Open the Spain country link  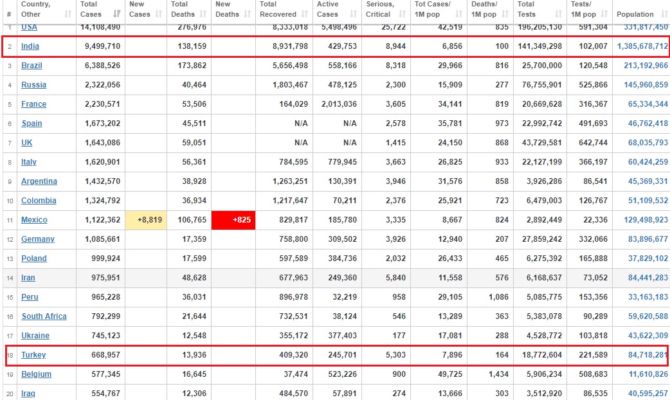tap(32, 124)
